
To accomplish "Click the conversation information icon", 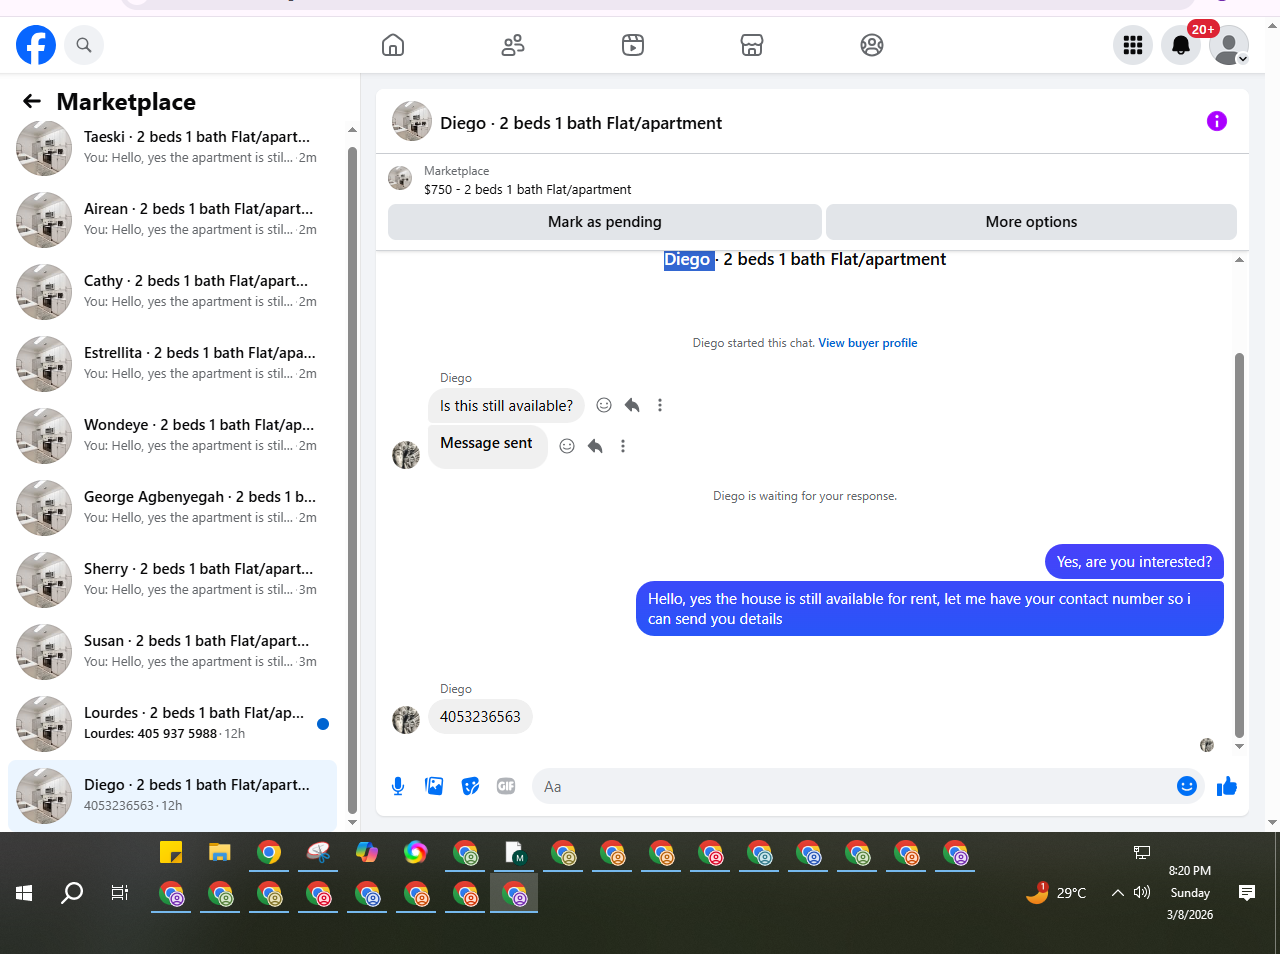I will click(x=1217, y=121).
